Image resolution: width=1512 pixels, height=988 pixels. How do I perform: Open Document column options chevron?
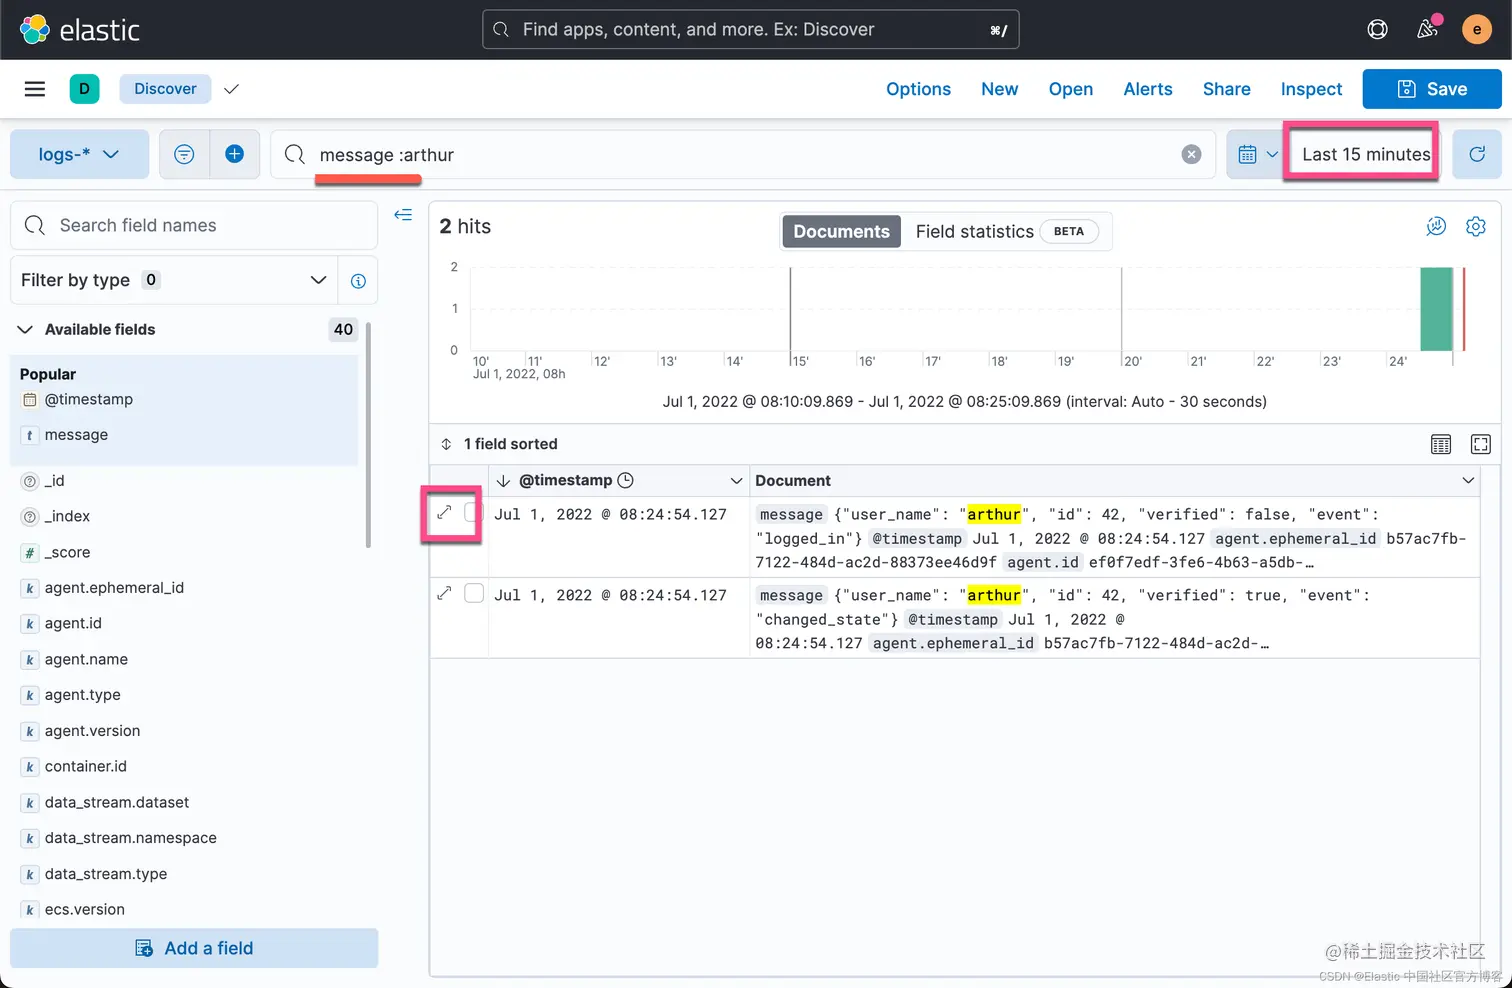coord(1468,481)
